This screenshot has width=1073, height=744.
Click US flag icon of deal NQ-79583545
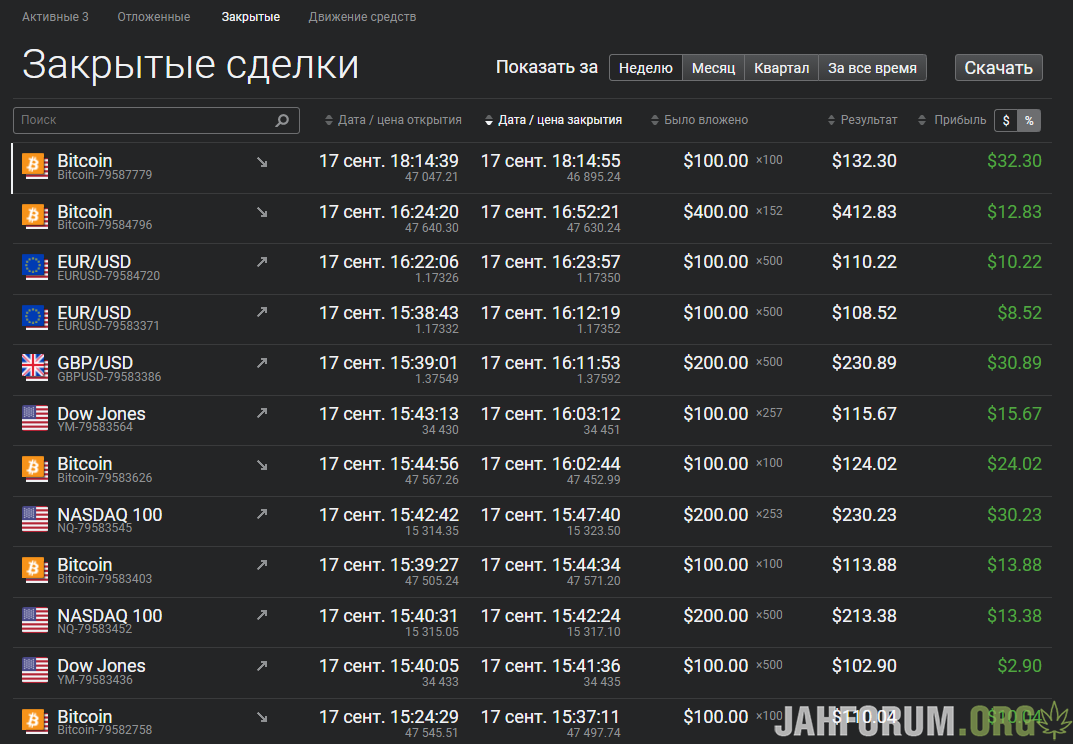click(x=34, y=520)
